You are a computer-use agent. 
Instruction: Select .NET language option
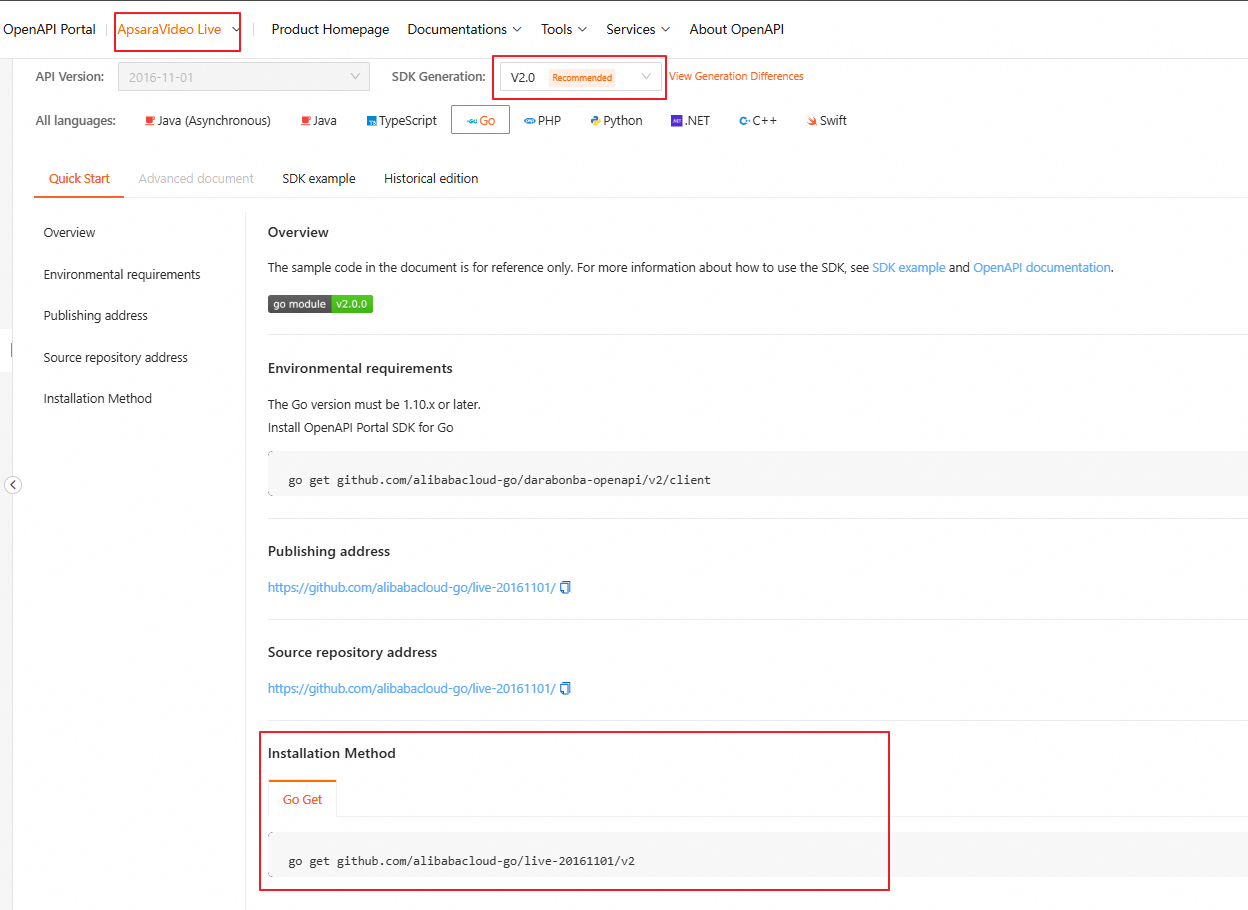pyautogui.click(x=690, y=120)
